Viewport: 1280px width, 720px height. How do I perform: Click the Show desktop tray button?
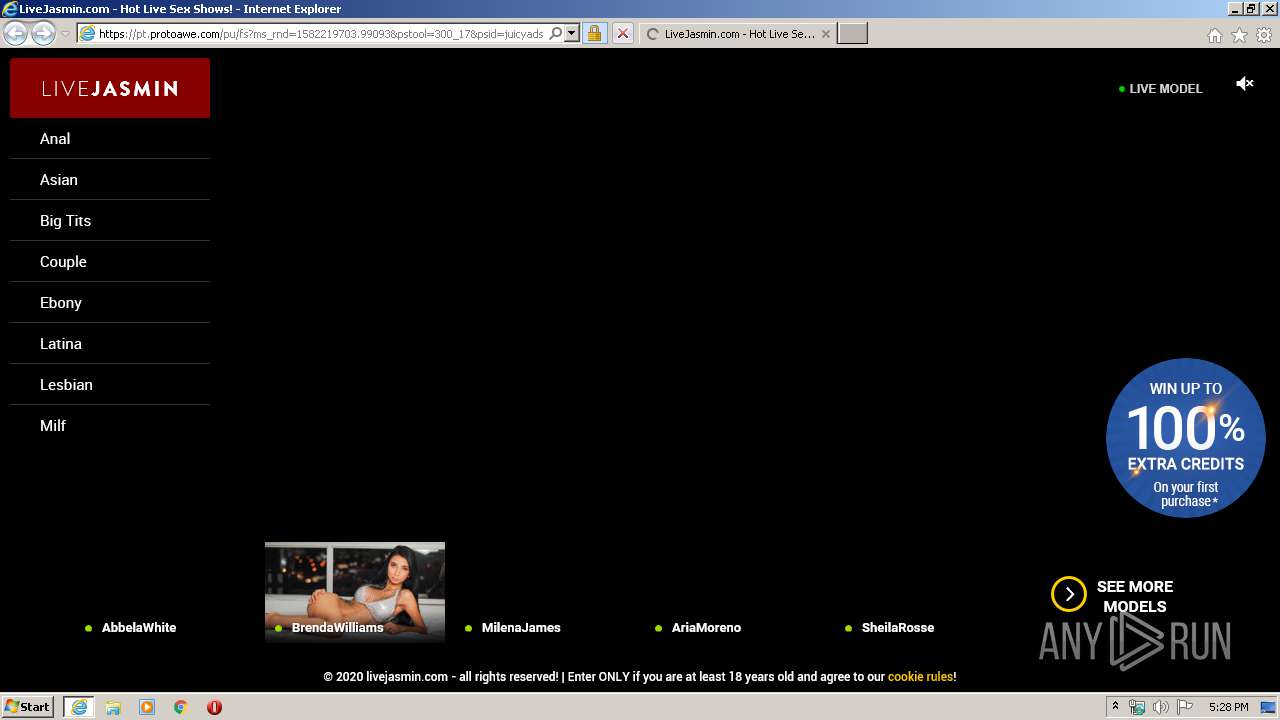click(1268, 707)
